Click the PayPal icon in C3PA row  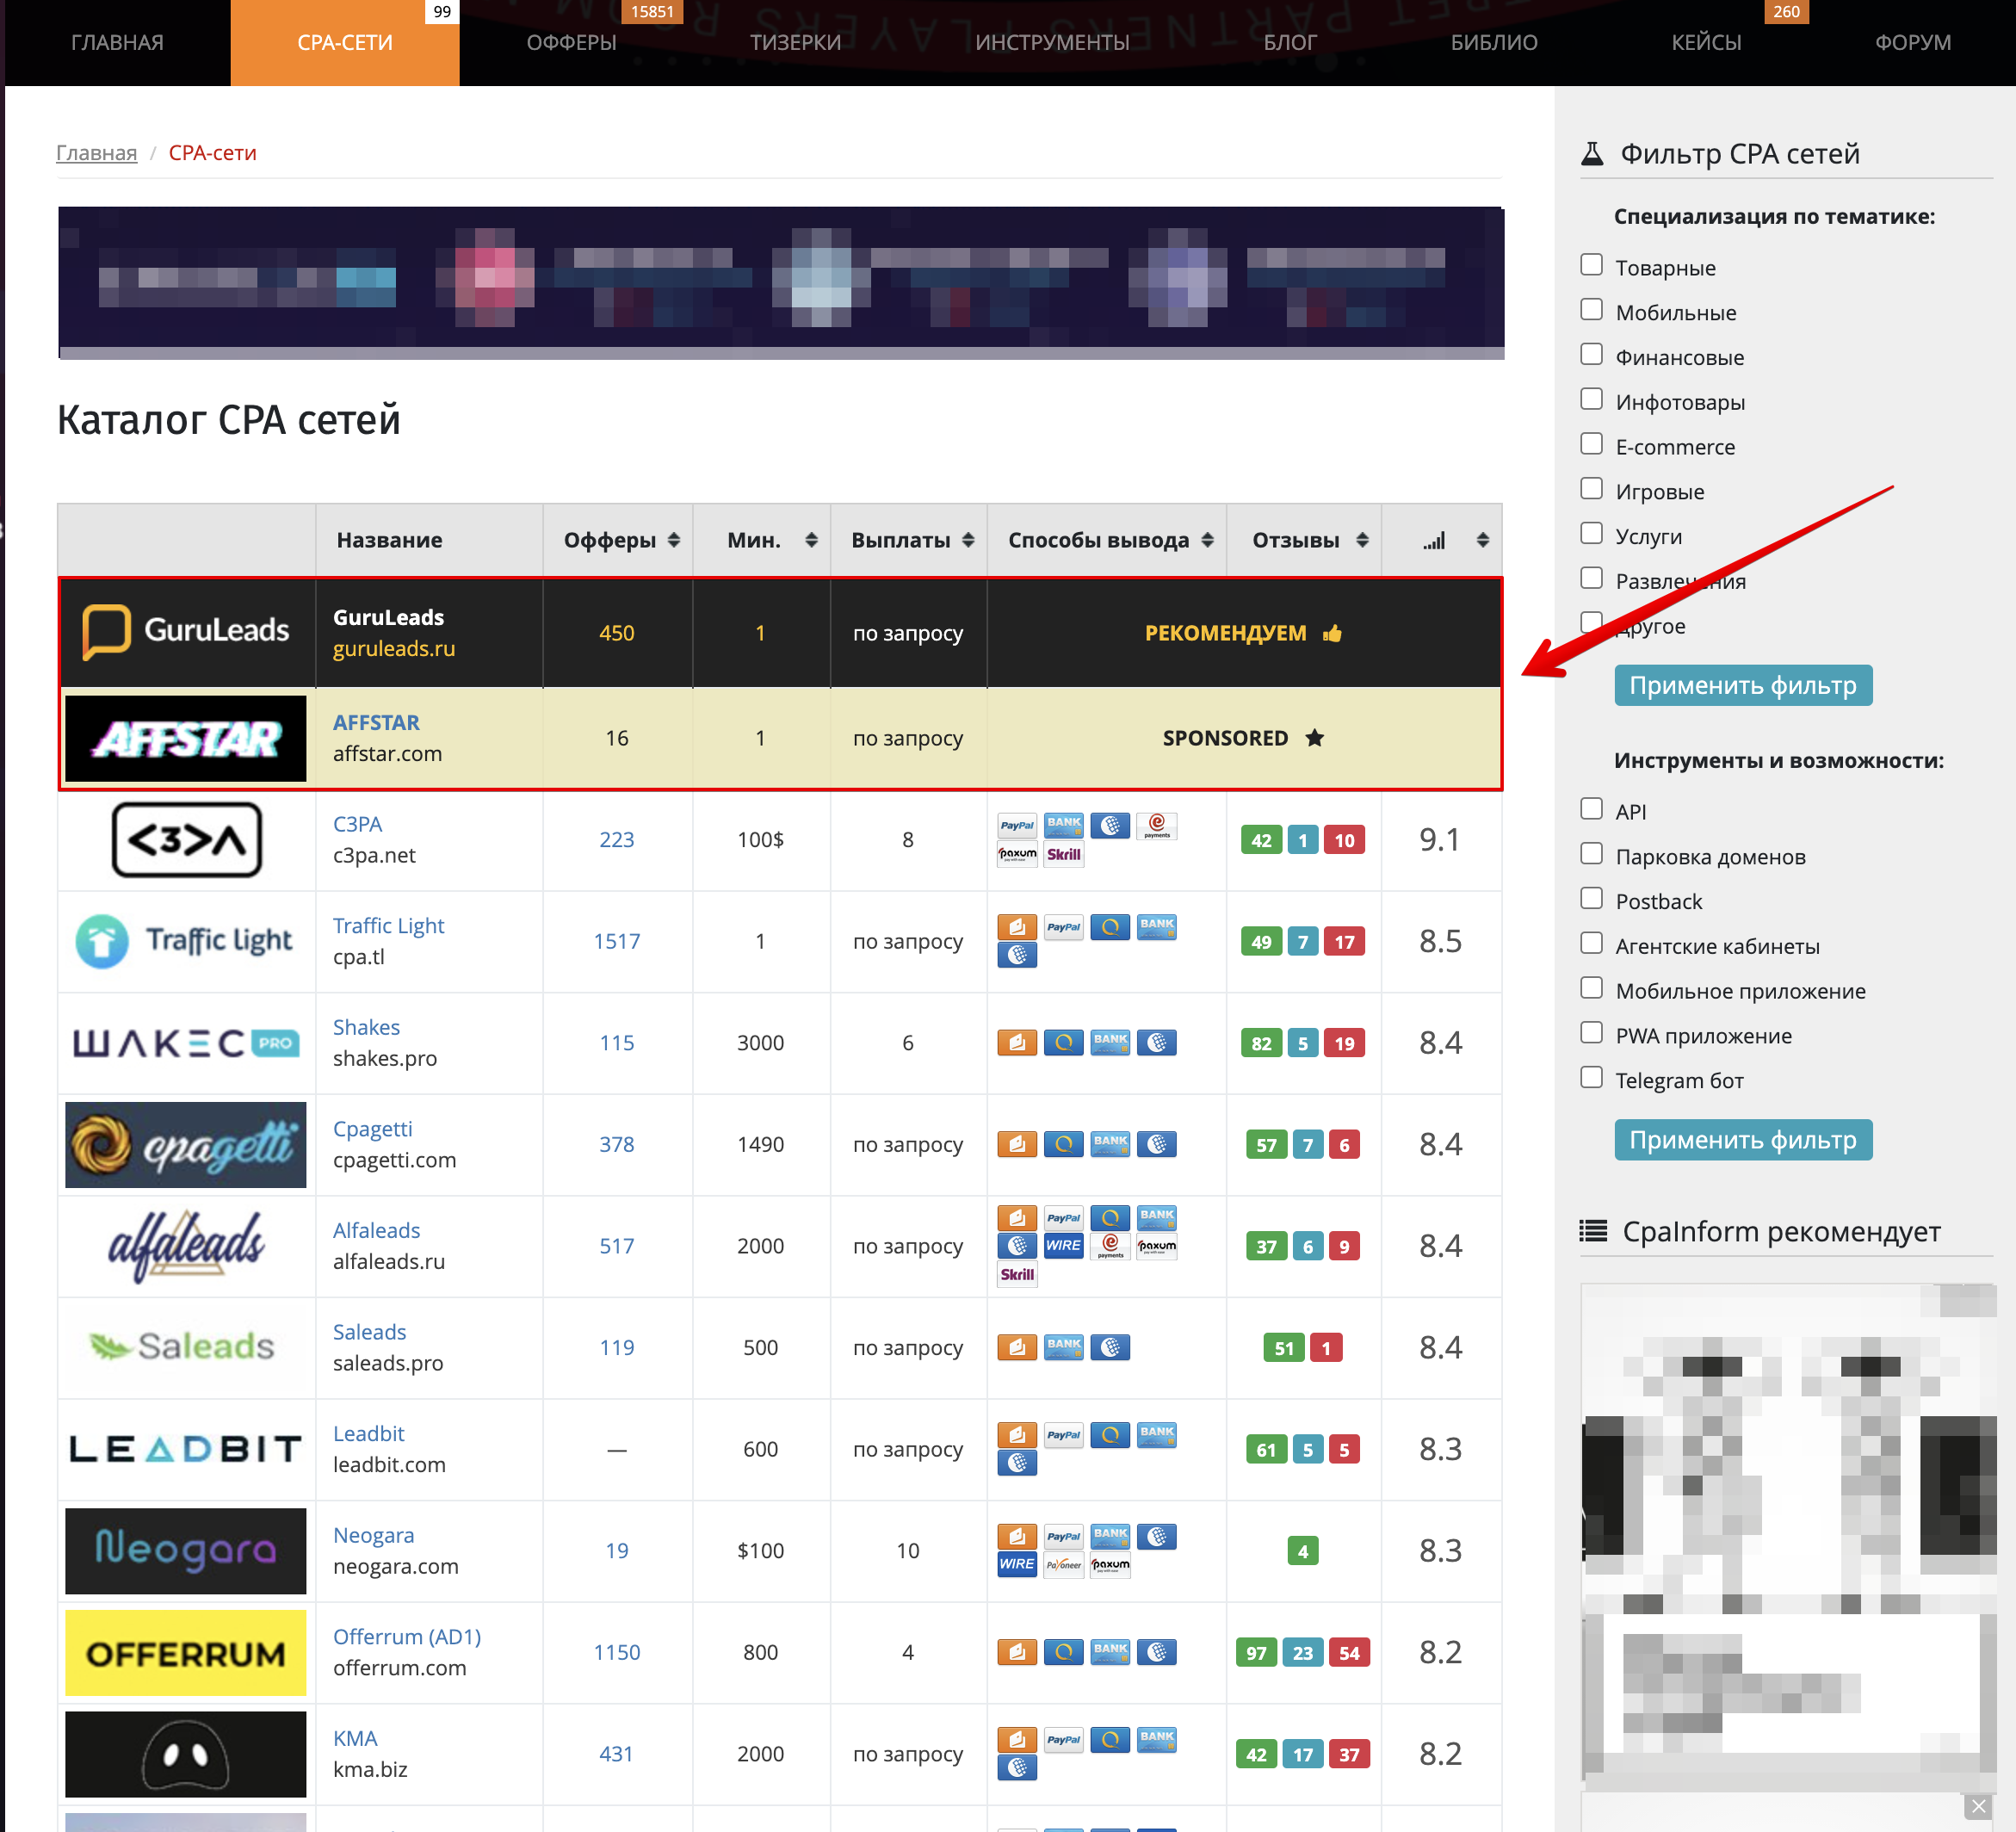click(x=1017, y=826)
